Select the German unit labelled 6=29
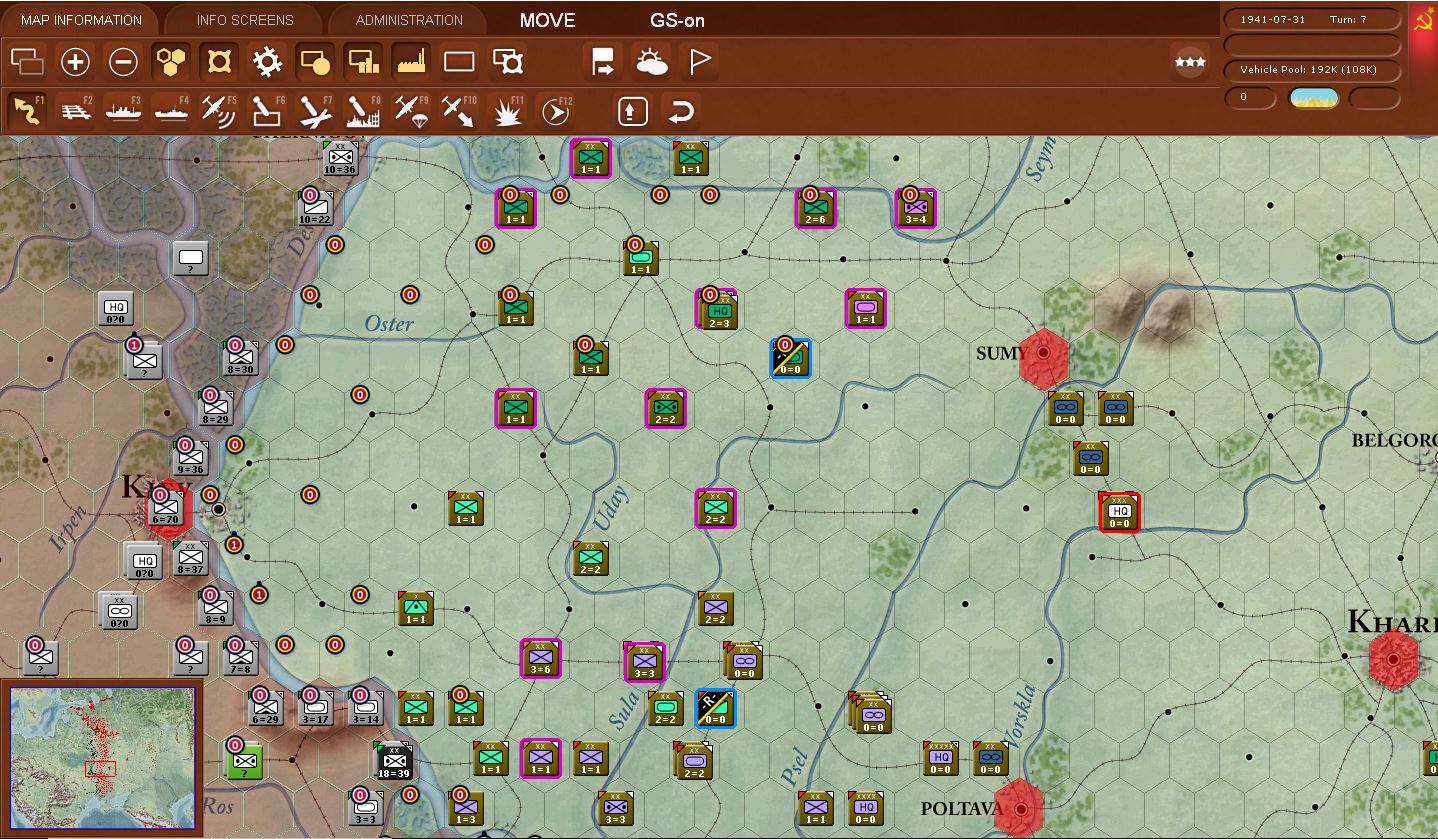 [266, 708]
